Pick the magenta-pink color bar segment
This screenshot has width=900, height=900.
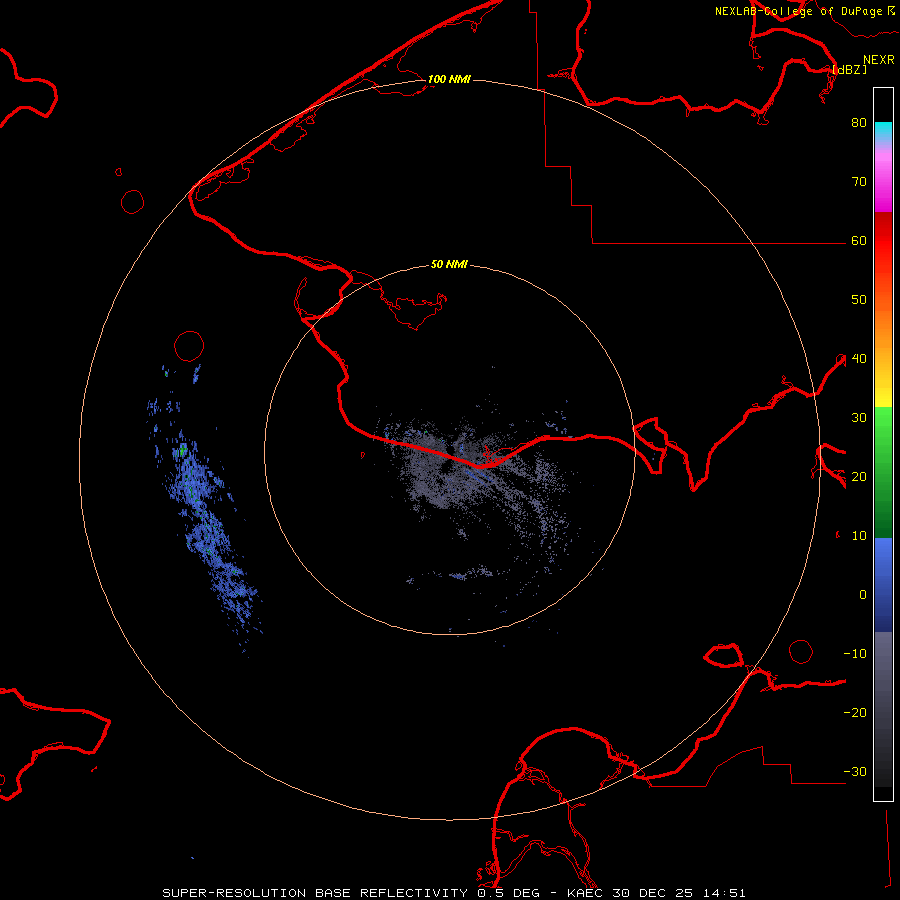click(883, 181)
